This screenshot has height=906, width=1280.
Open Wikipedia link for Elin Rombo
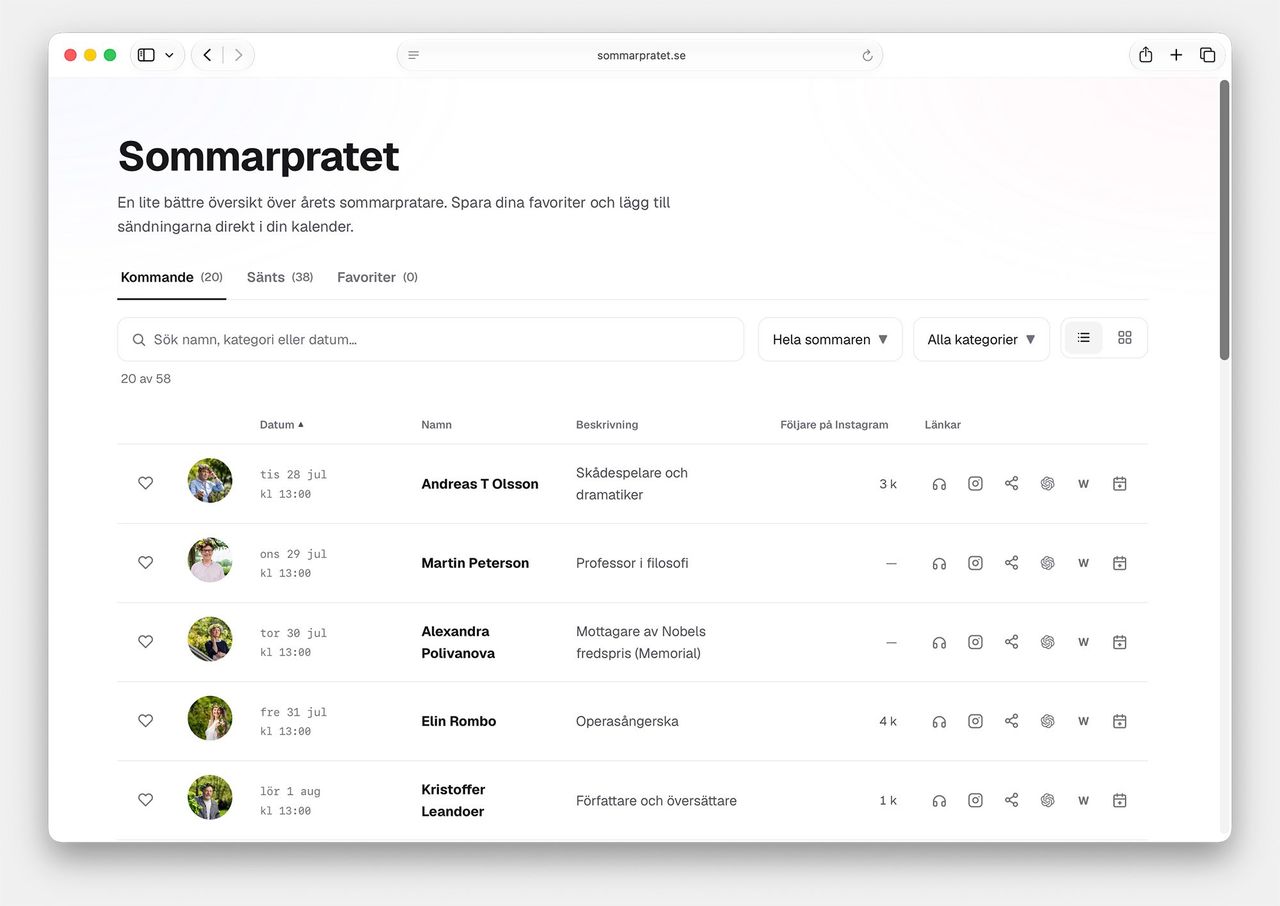click(1083, 721)
